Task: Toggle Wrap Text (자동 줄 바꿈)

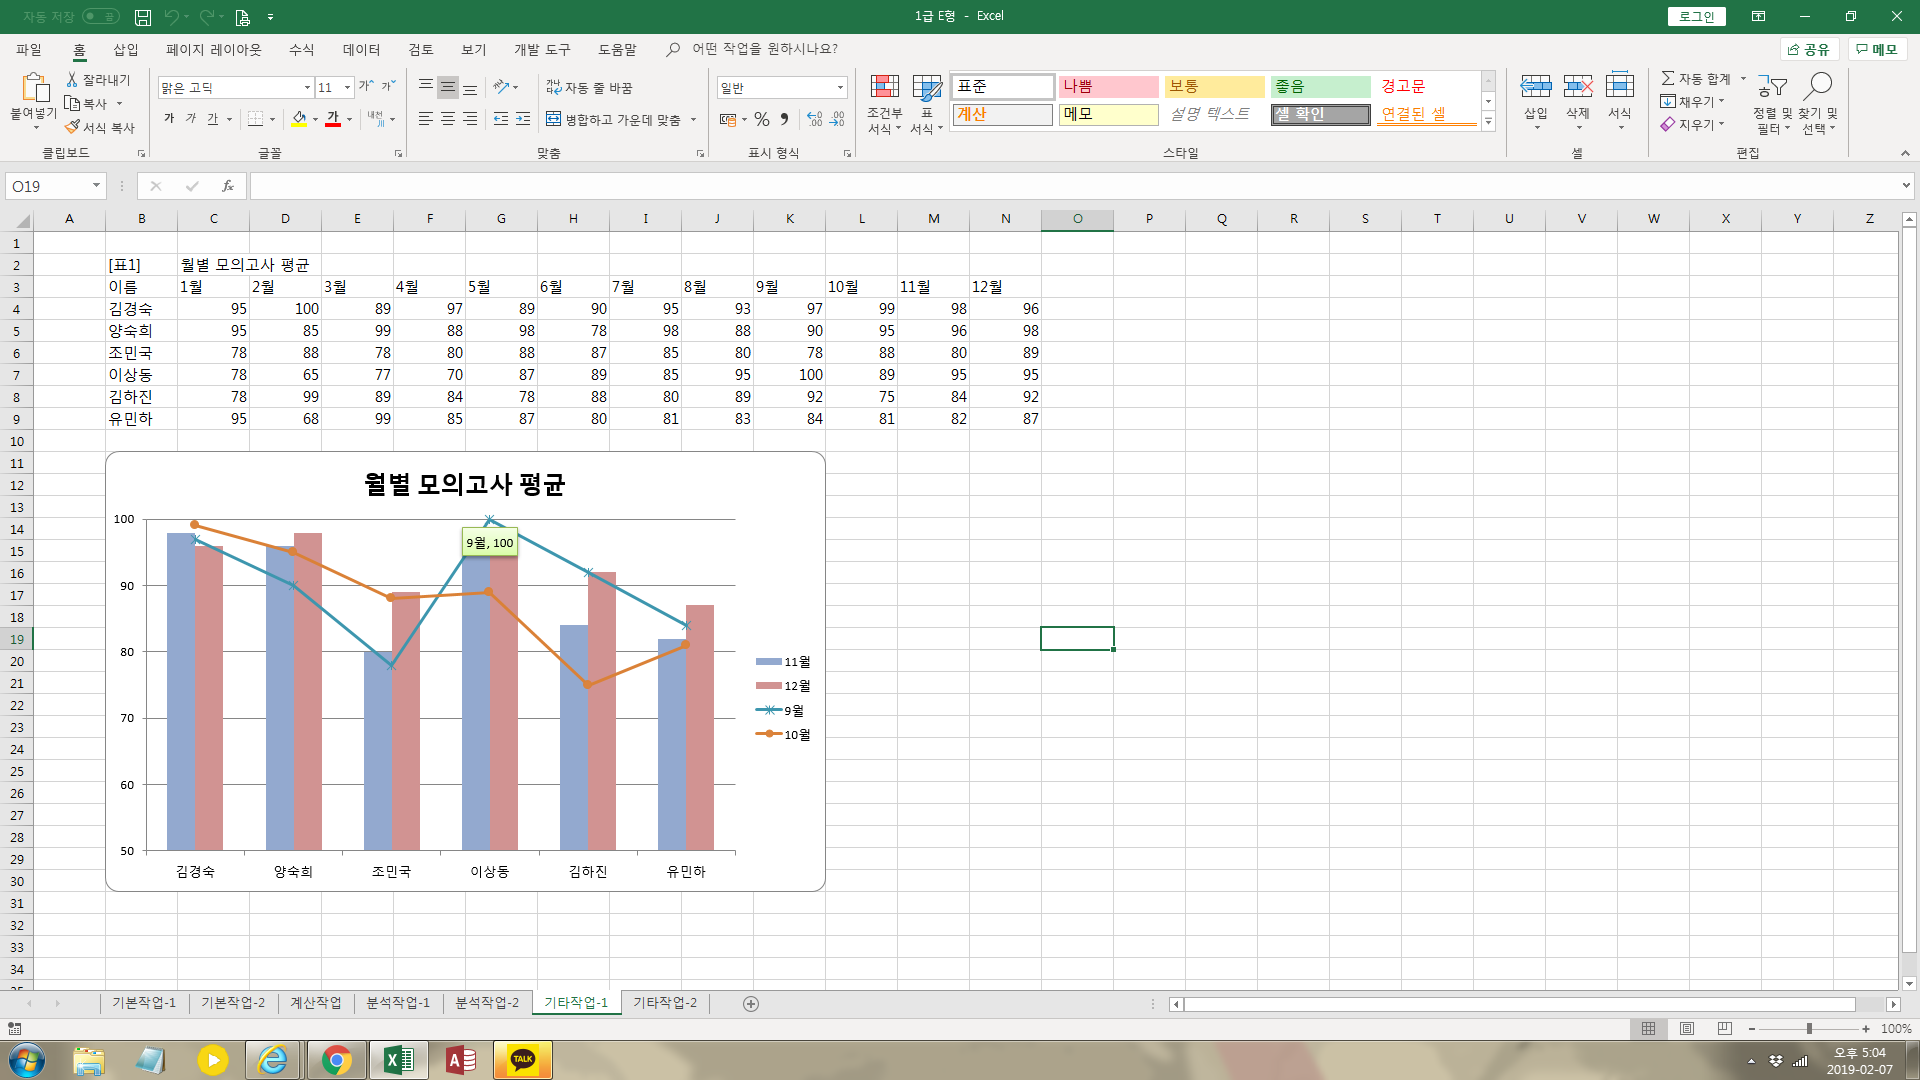Action: tap(590, 88)
